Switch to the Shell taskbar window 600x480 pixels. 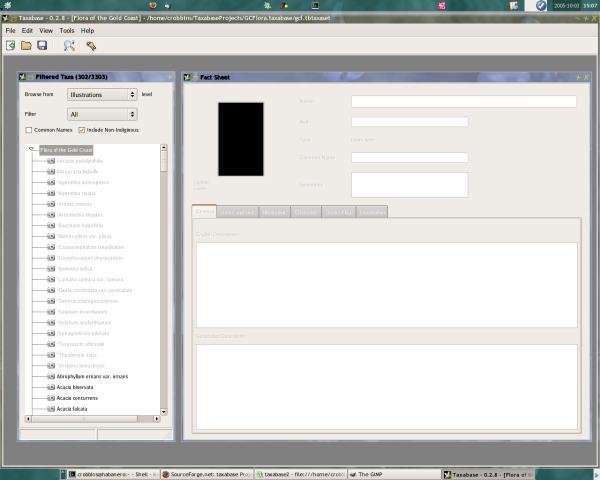[x=113, y=474]
